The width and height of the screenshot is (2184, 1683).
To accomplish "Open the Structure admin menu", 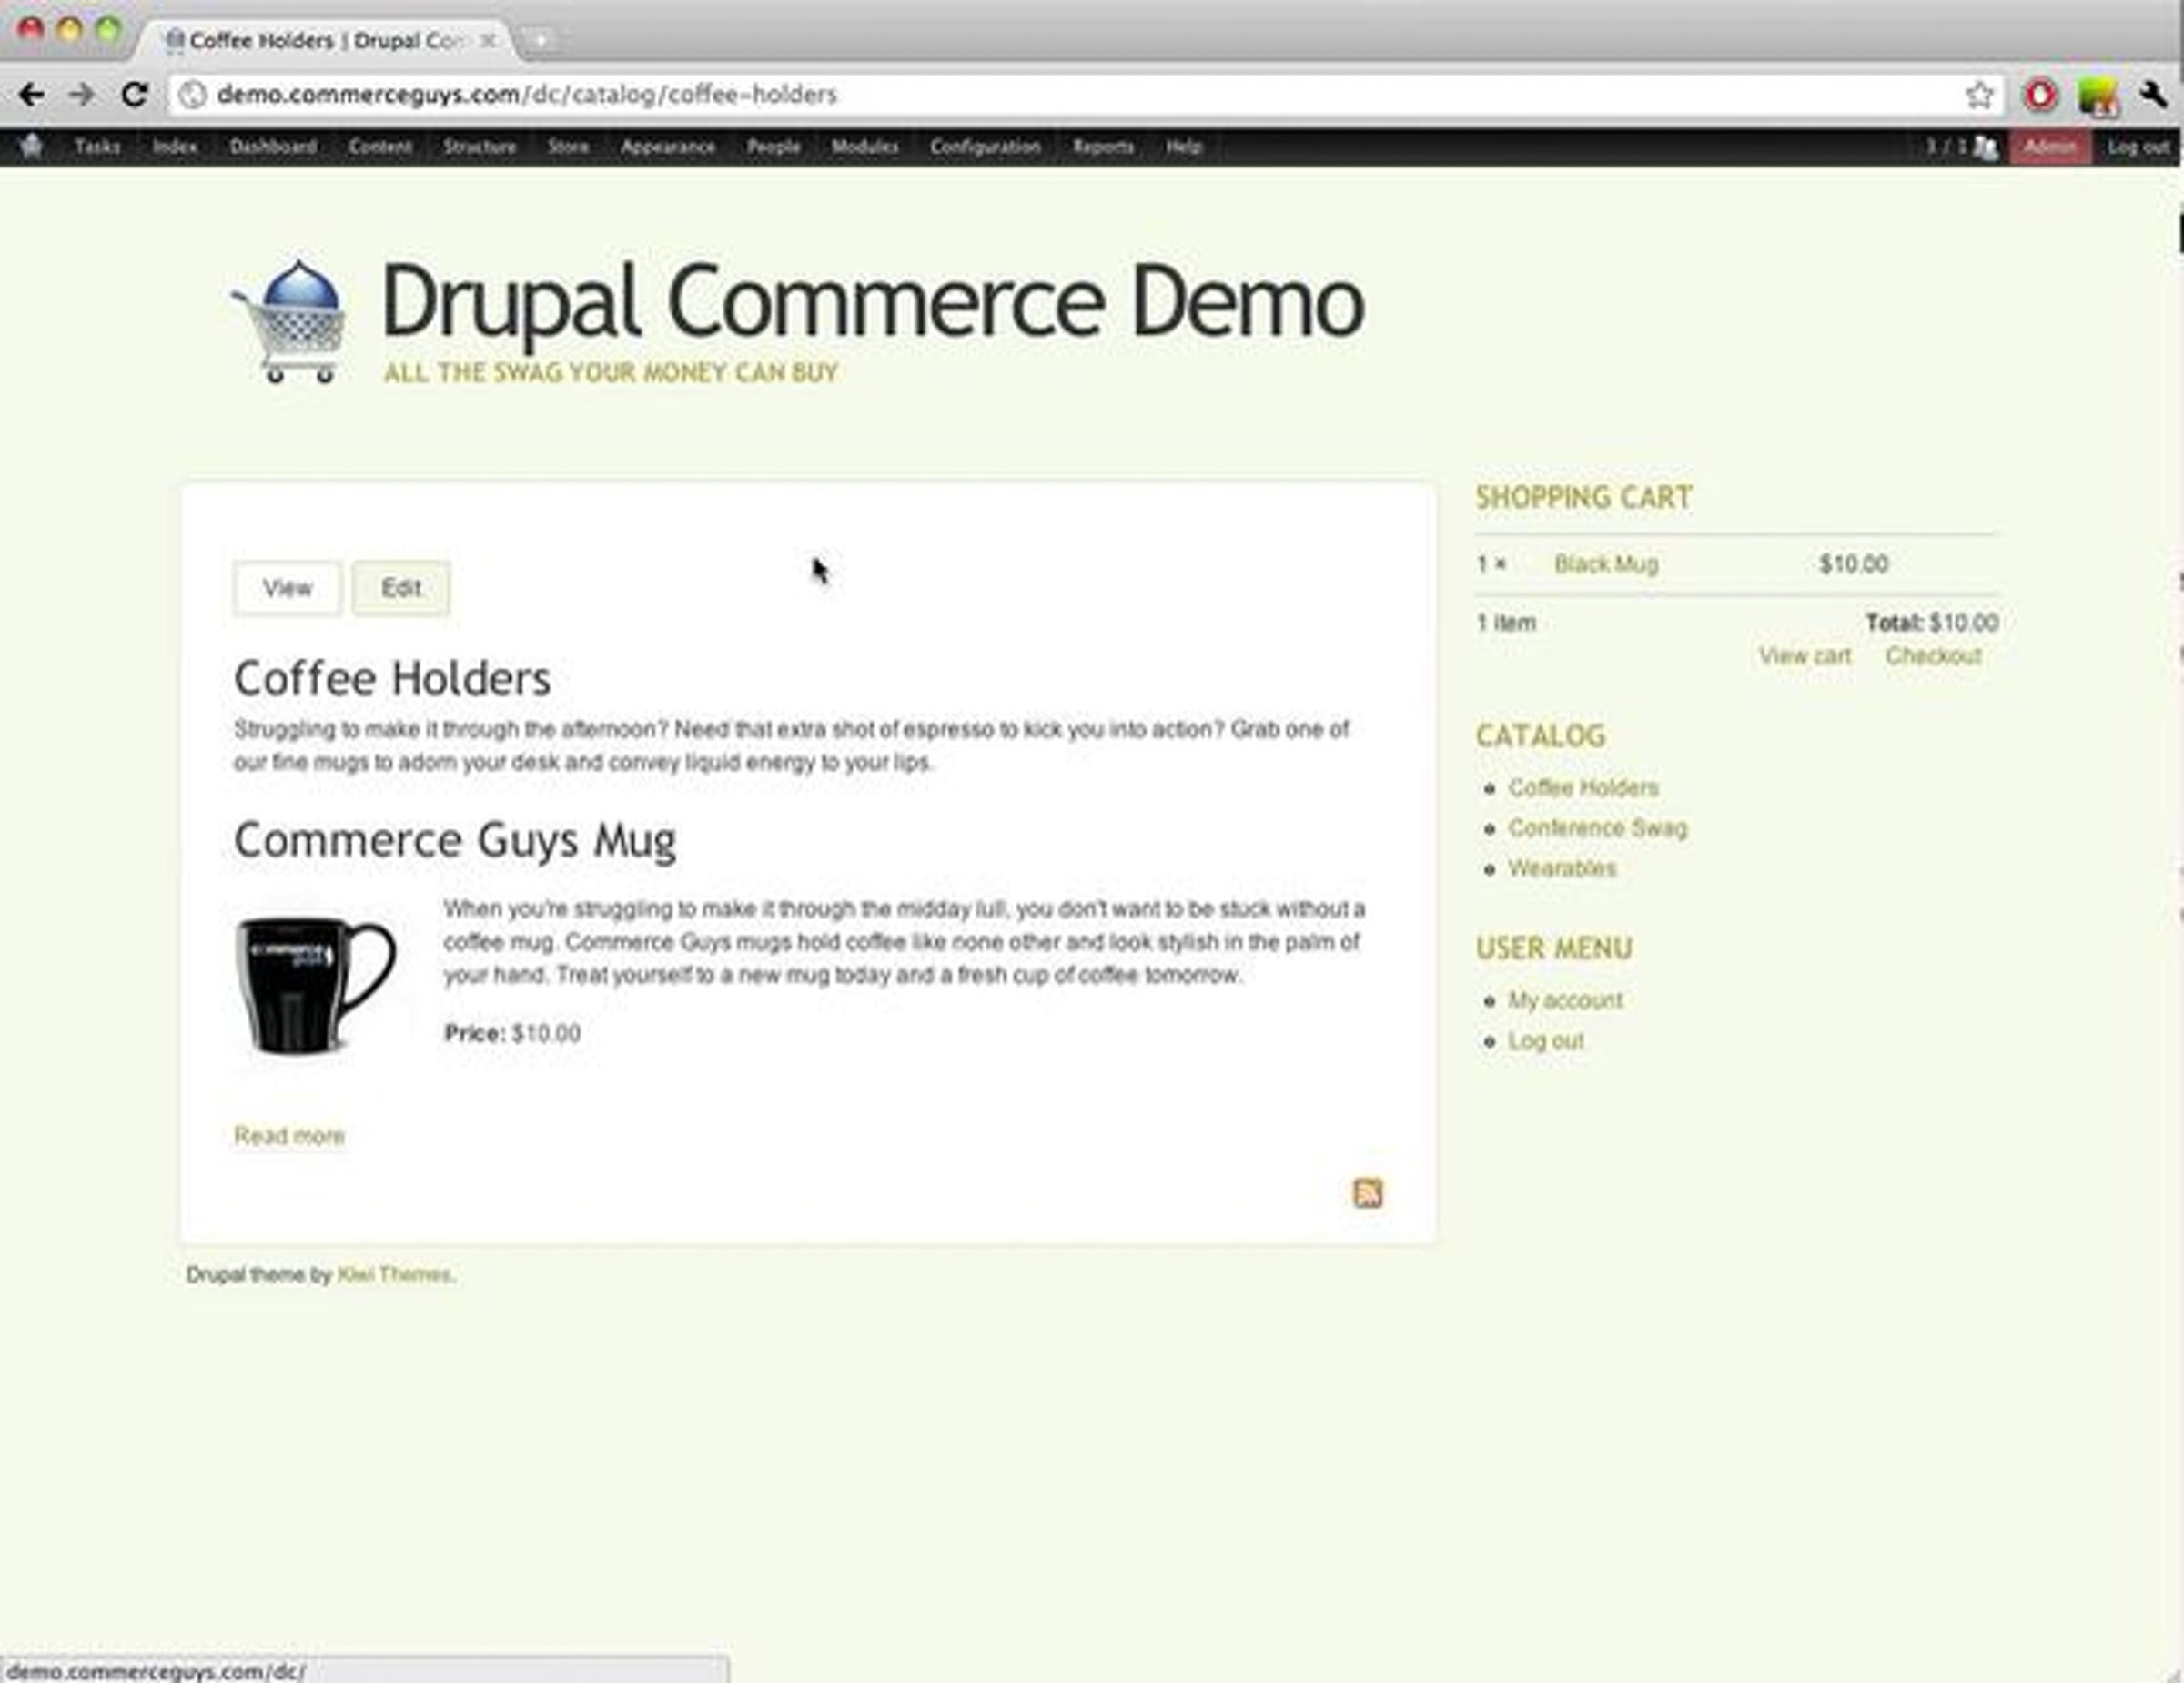I will coord(480,147).
